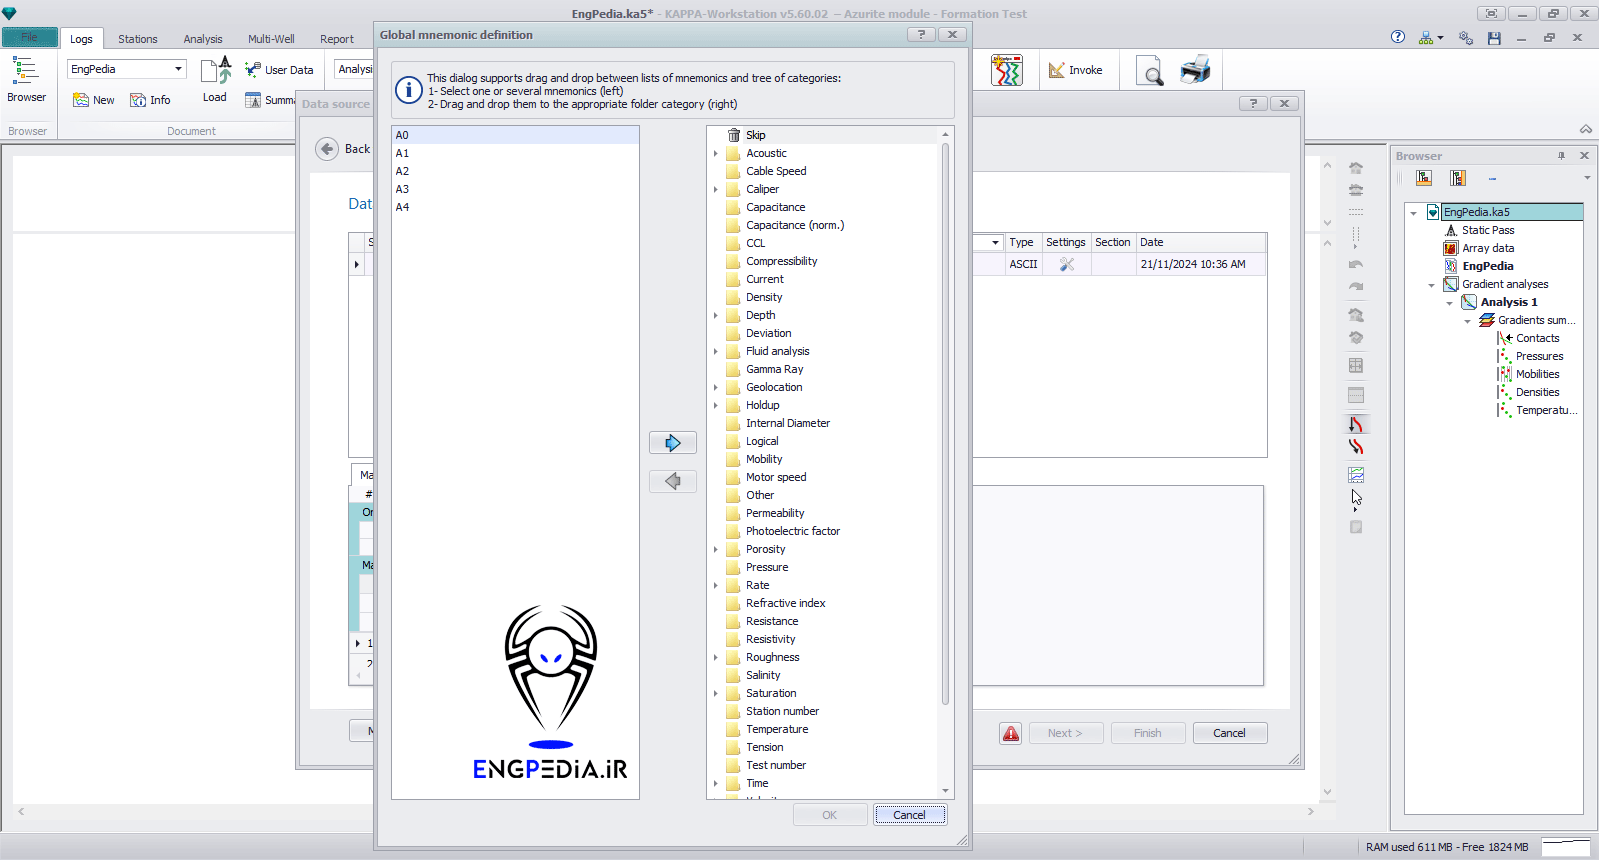The width and height of the screenshot is (1599, 860).
Task: Open the Browser icon in the ribbon
Action: 26,78
